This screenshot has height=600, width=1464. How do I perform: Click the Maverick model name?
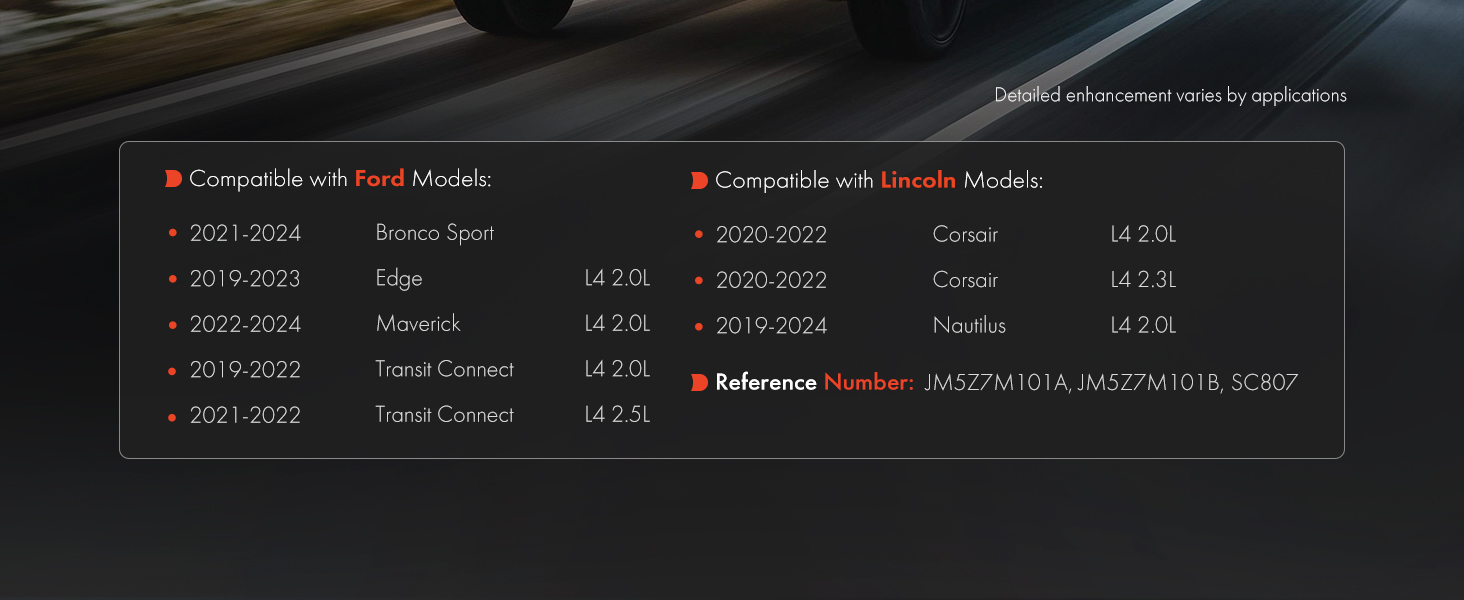pos(418,324)
